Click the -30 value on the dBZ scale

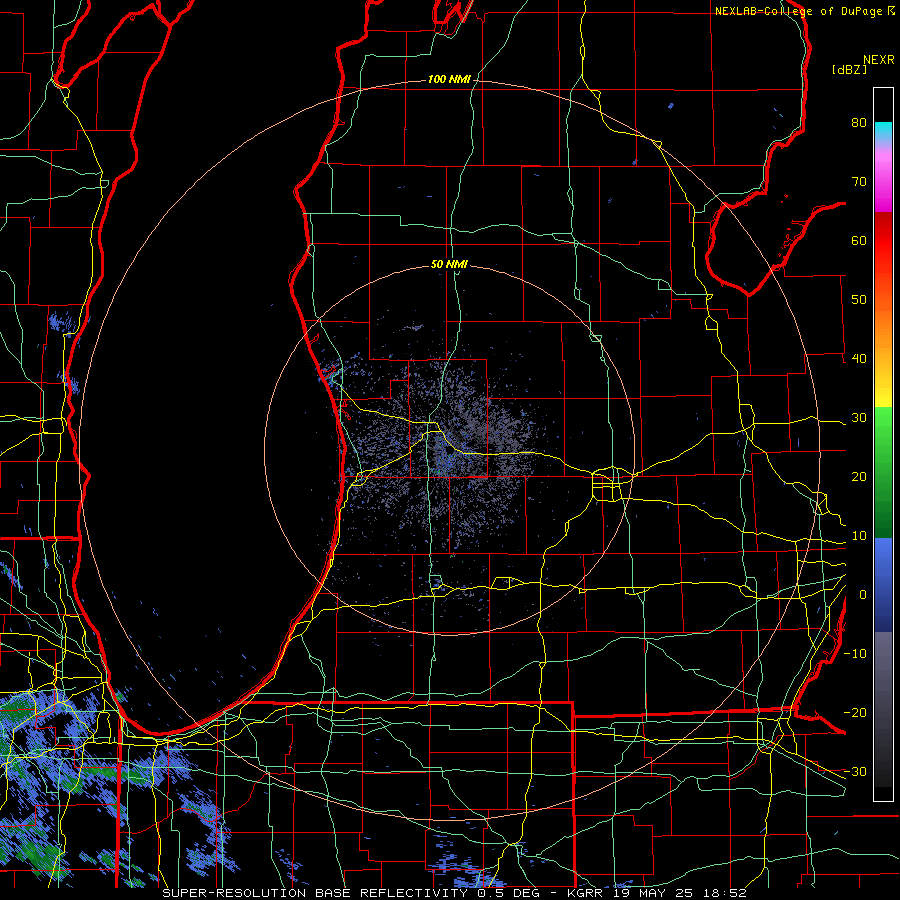tap(855, 772)
